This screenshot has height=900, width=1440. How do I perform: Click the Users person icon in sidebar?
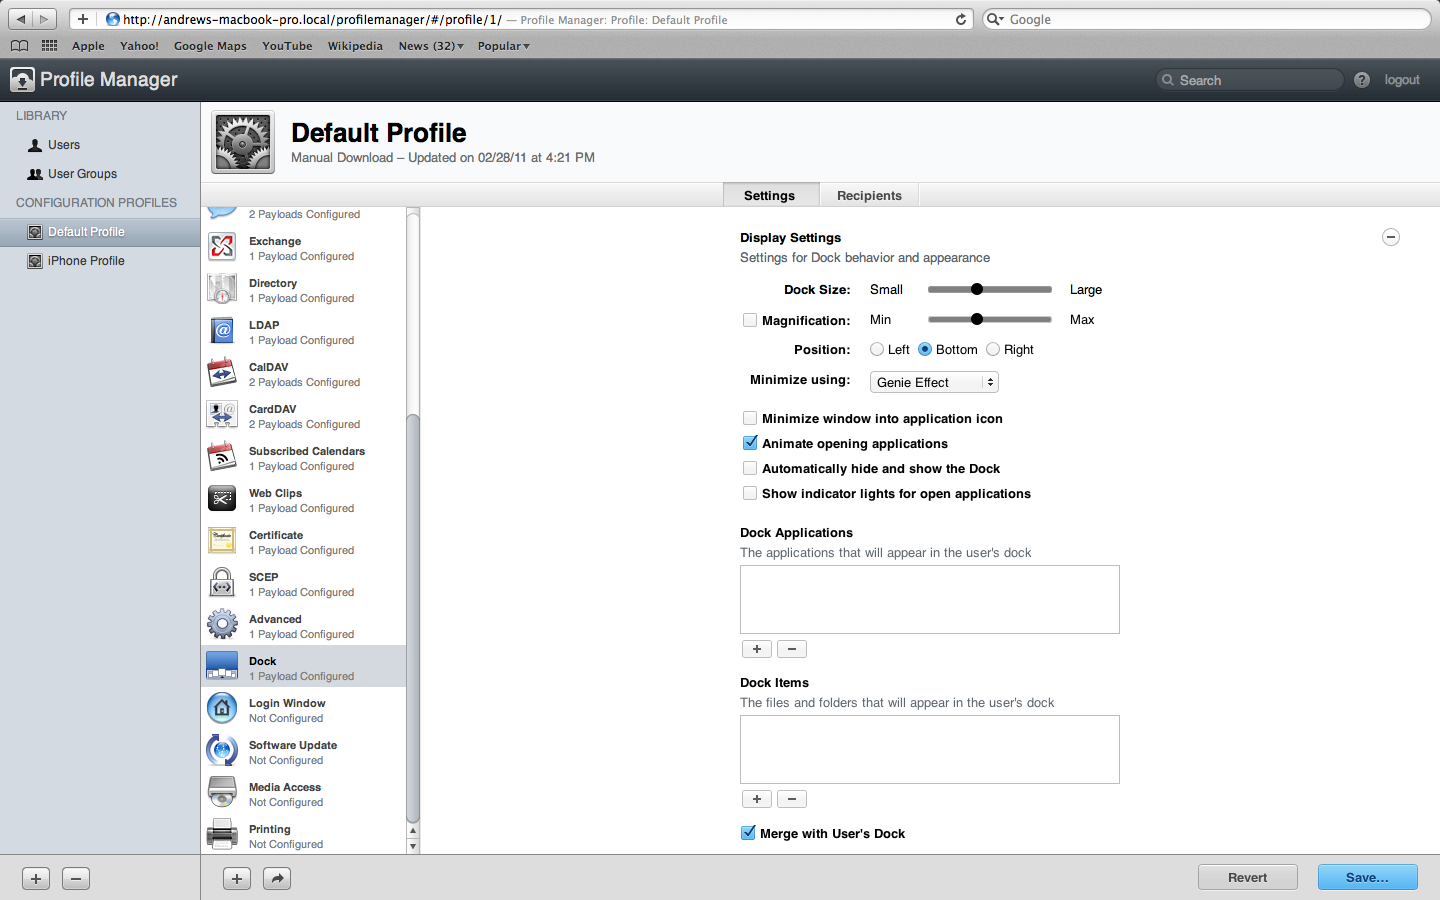point(35,145)
